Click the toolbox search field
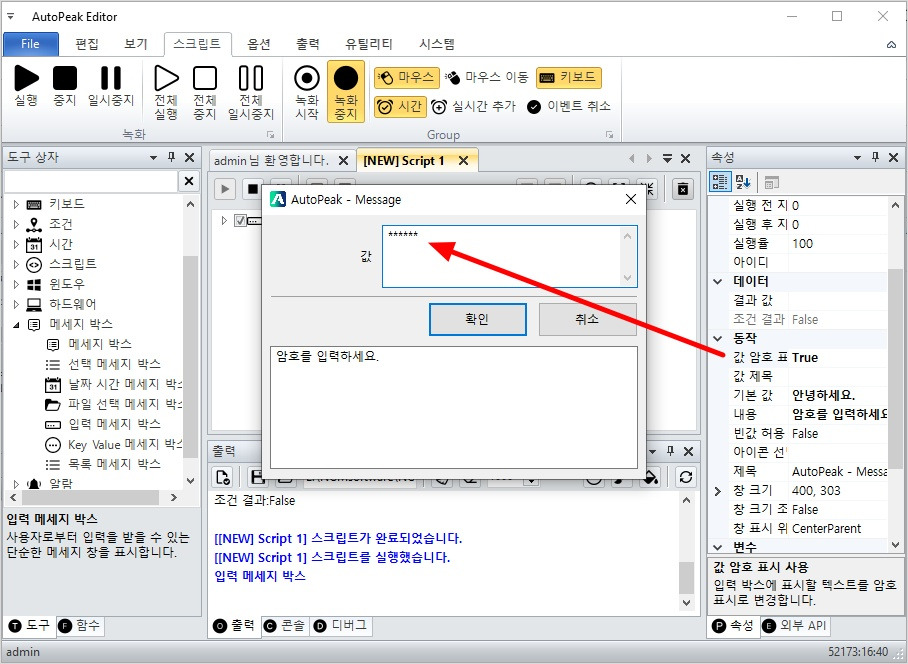The image size is (908, 664). point(91,181)
